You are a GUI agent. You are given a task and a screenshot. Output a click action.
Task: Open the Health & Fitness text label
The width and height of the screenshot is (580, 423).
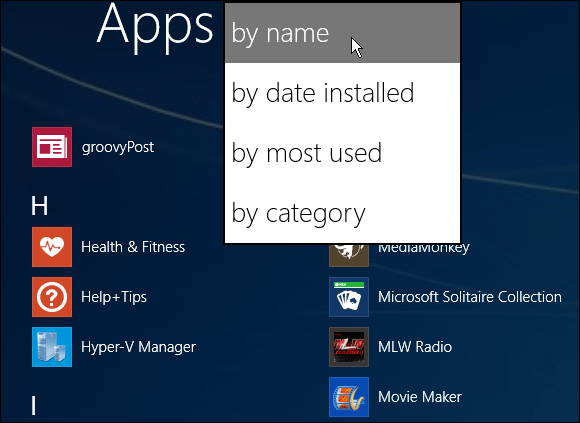(133, 247)
